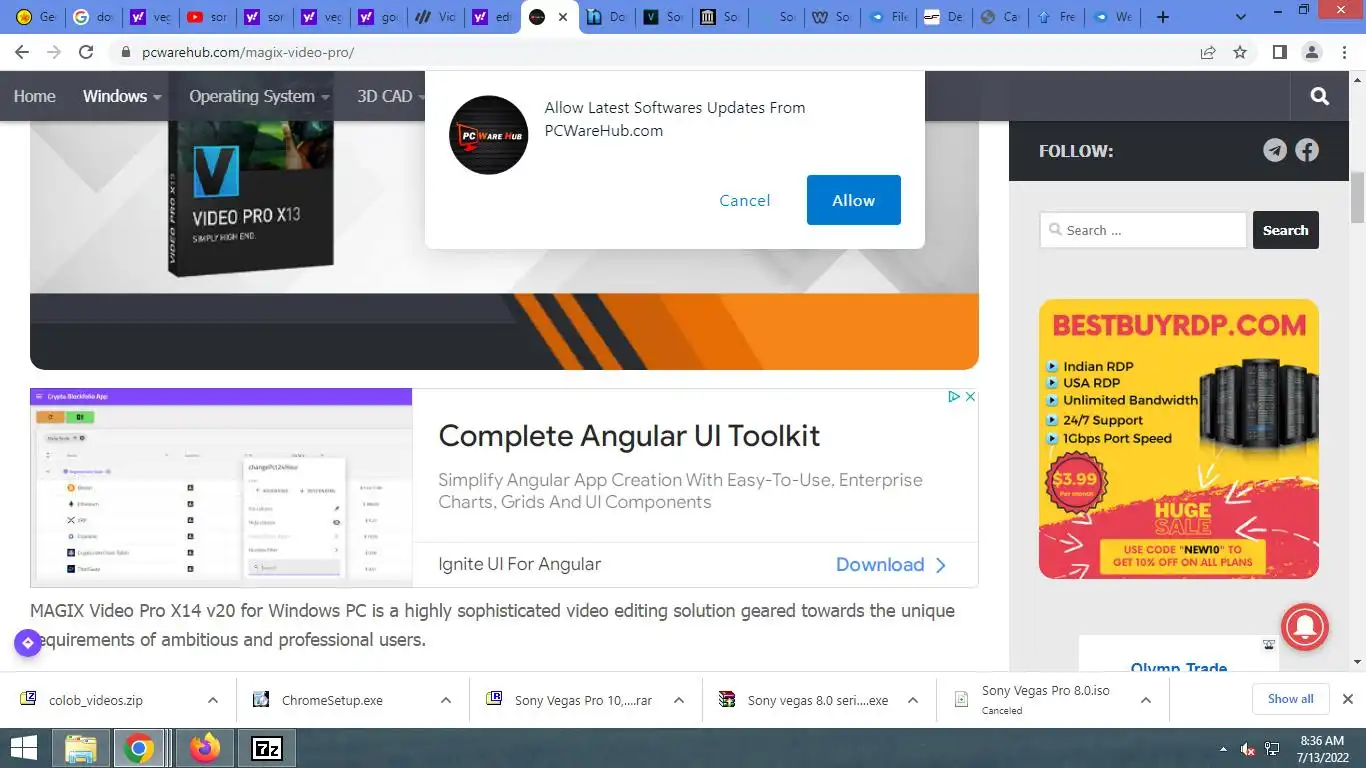This screenshot has width=1366, height=768.
Task: Open File Explorer from the taskbar
Action: 80,748
